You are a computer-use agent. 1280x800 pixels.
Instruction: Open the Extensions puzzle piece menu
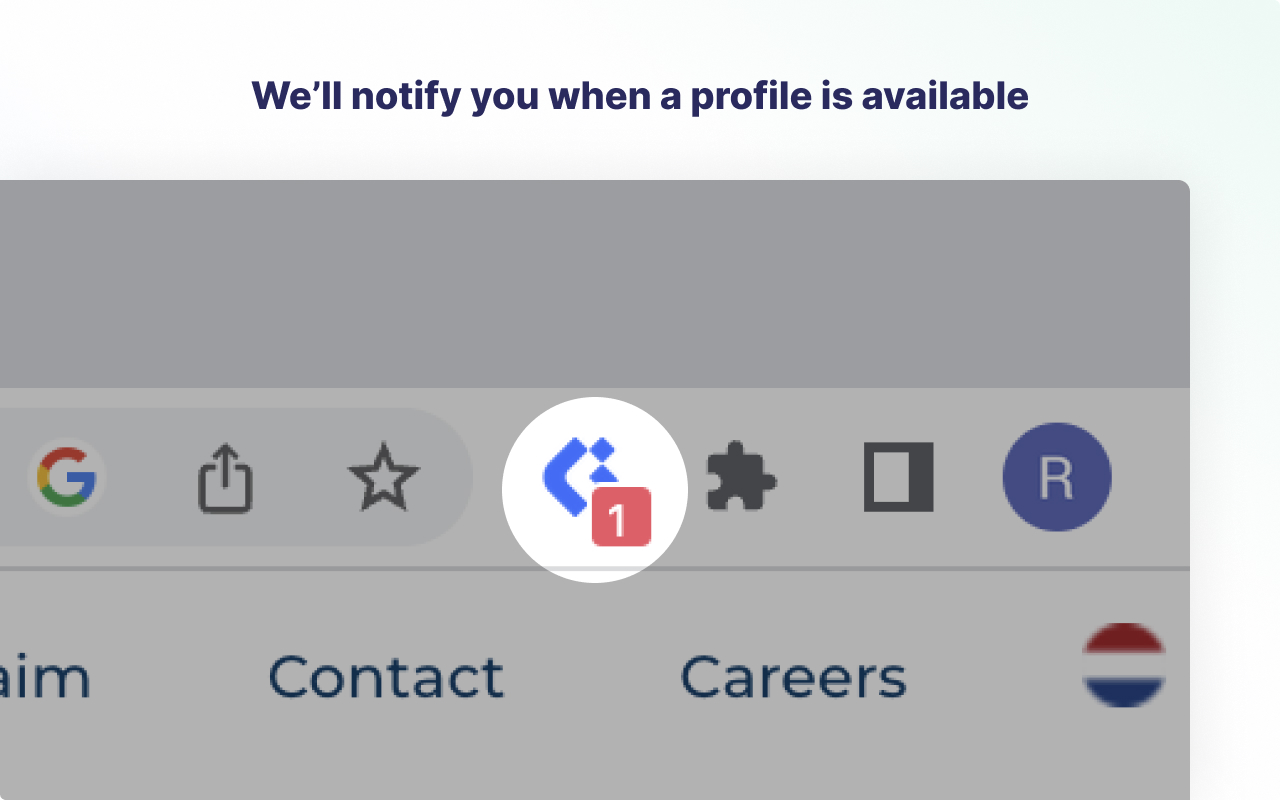[x=740, y=478]
